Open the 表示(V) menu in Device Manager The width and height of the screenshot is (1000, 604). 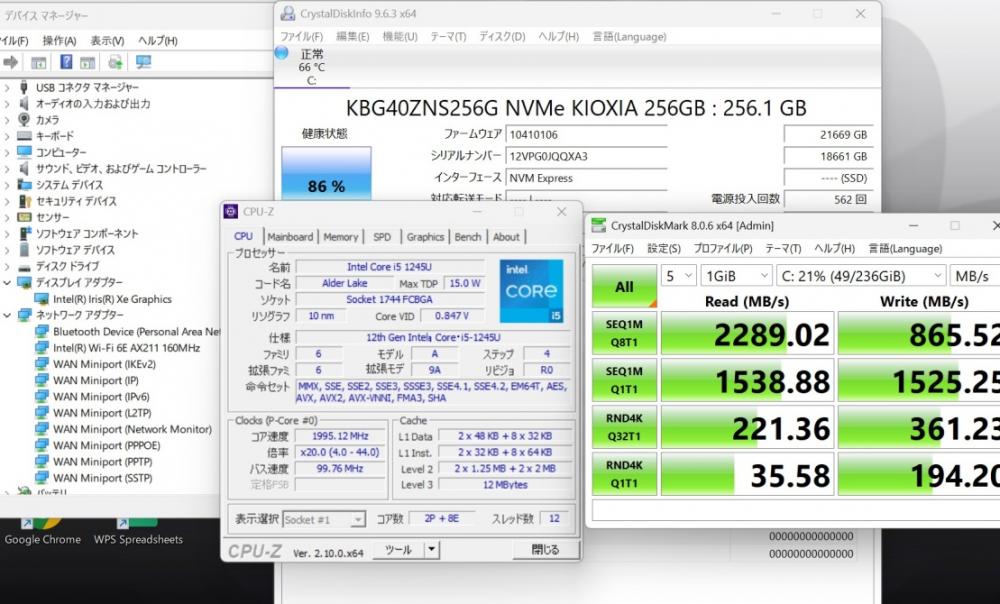coord(107,41)
